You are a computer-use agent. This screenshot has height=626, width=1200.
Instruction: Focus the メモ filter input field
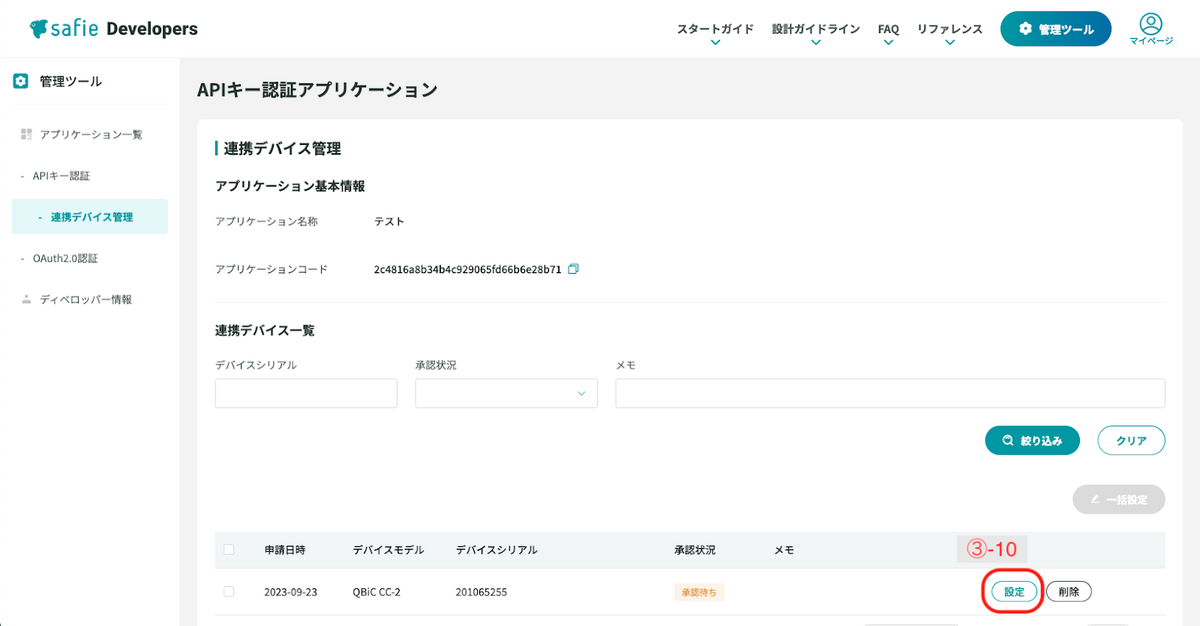pos(890,393)
